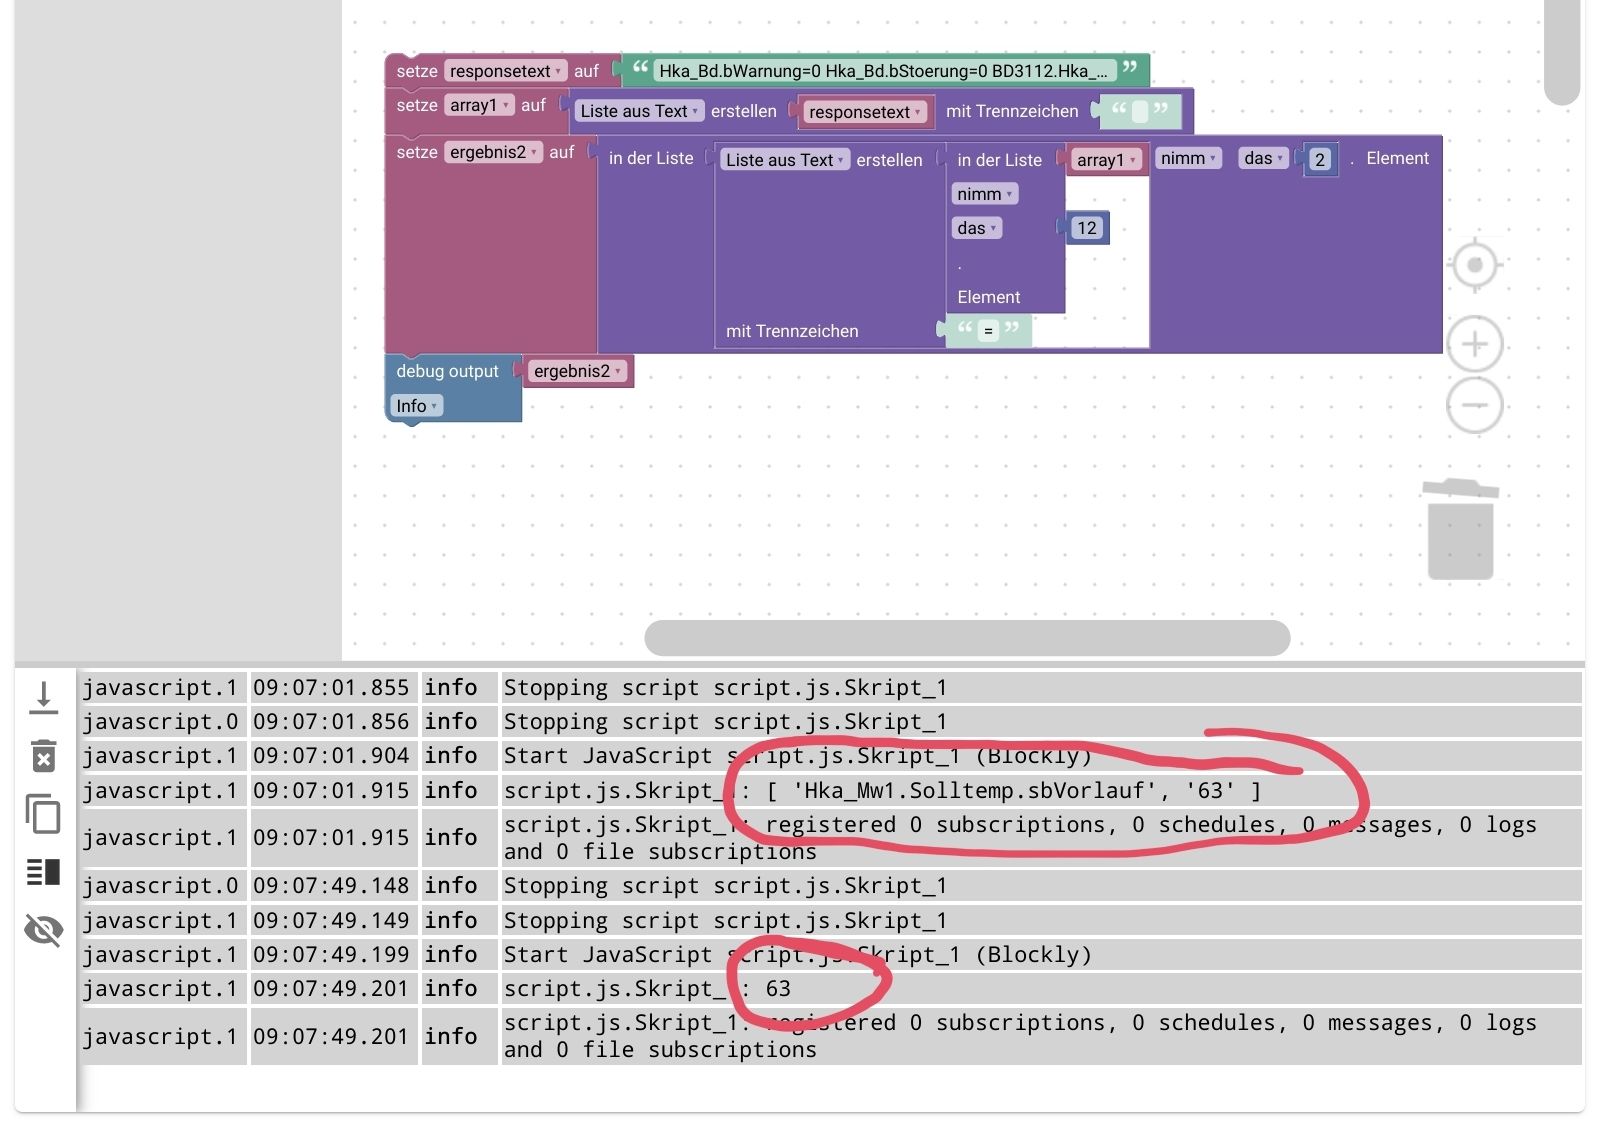The height and width of the screenshot is (1126, 1600).
Task: Open the inner 'nimm' dropdown
Action: tap(985, 194)
